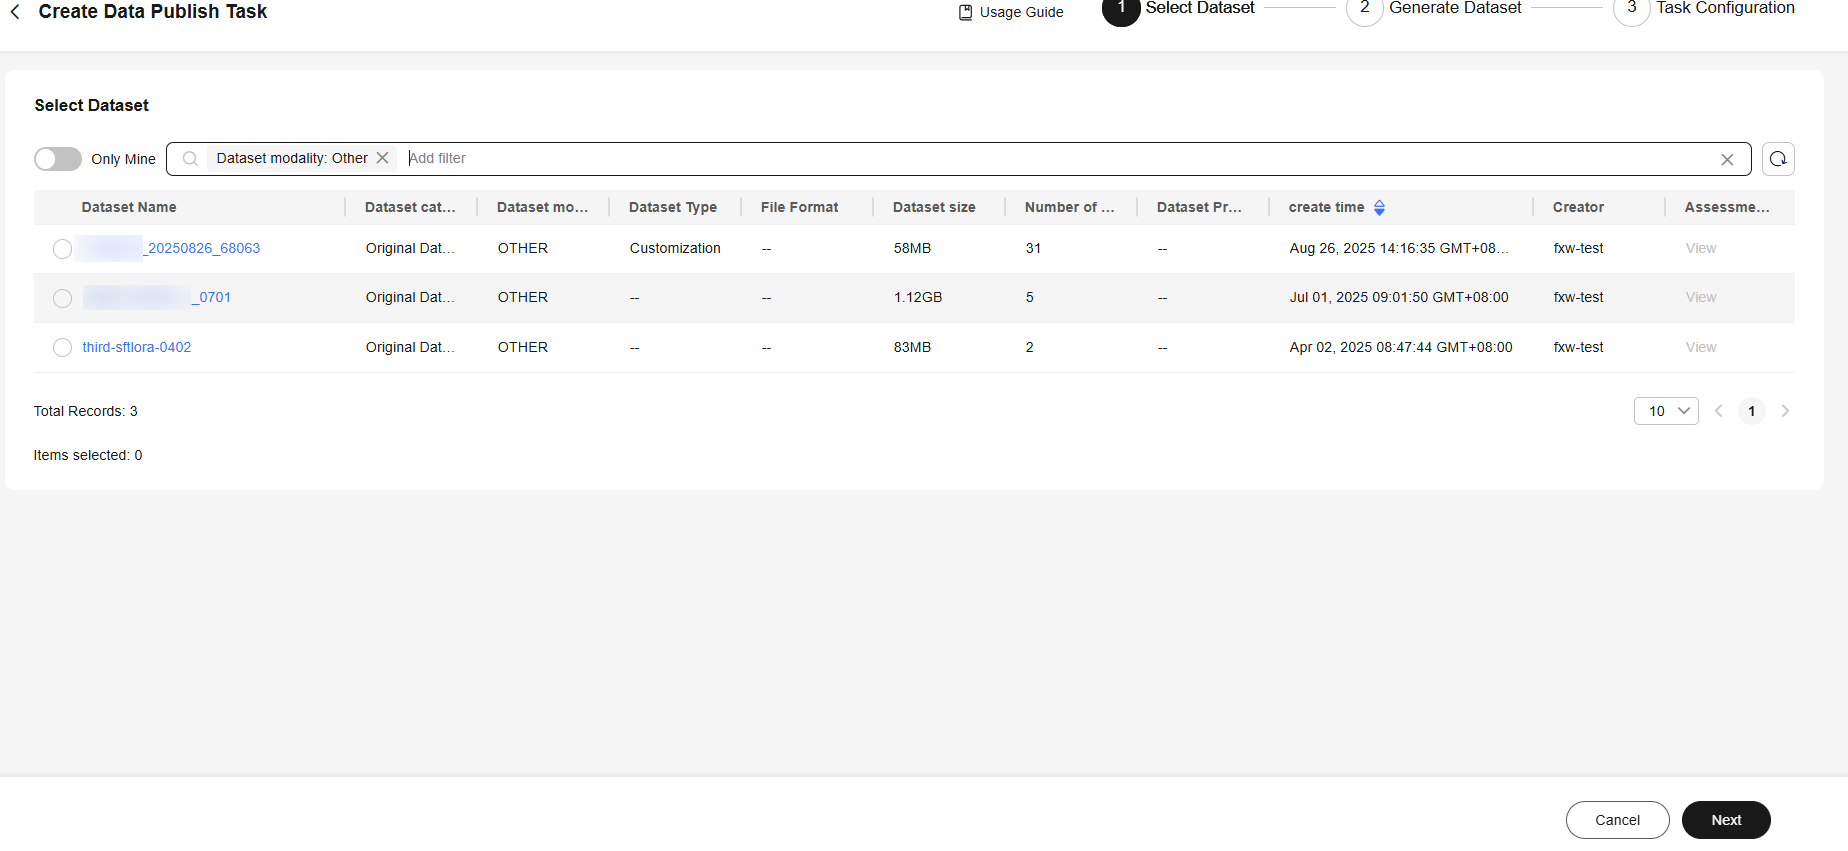Click the Total Records: 3 text
The height and width of the screenshot is (851, 1848).
pos(86,411)
